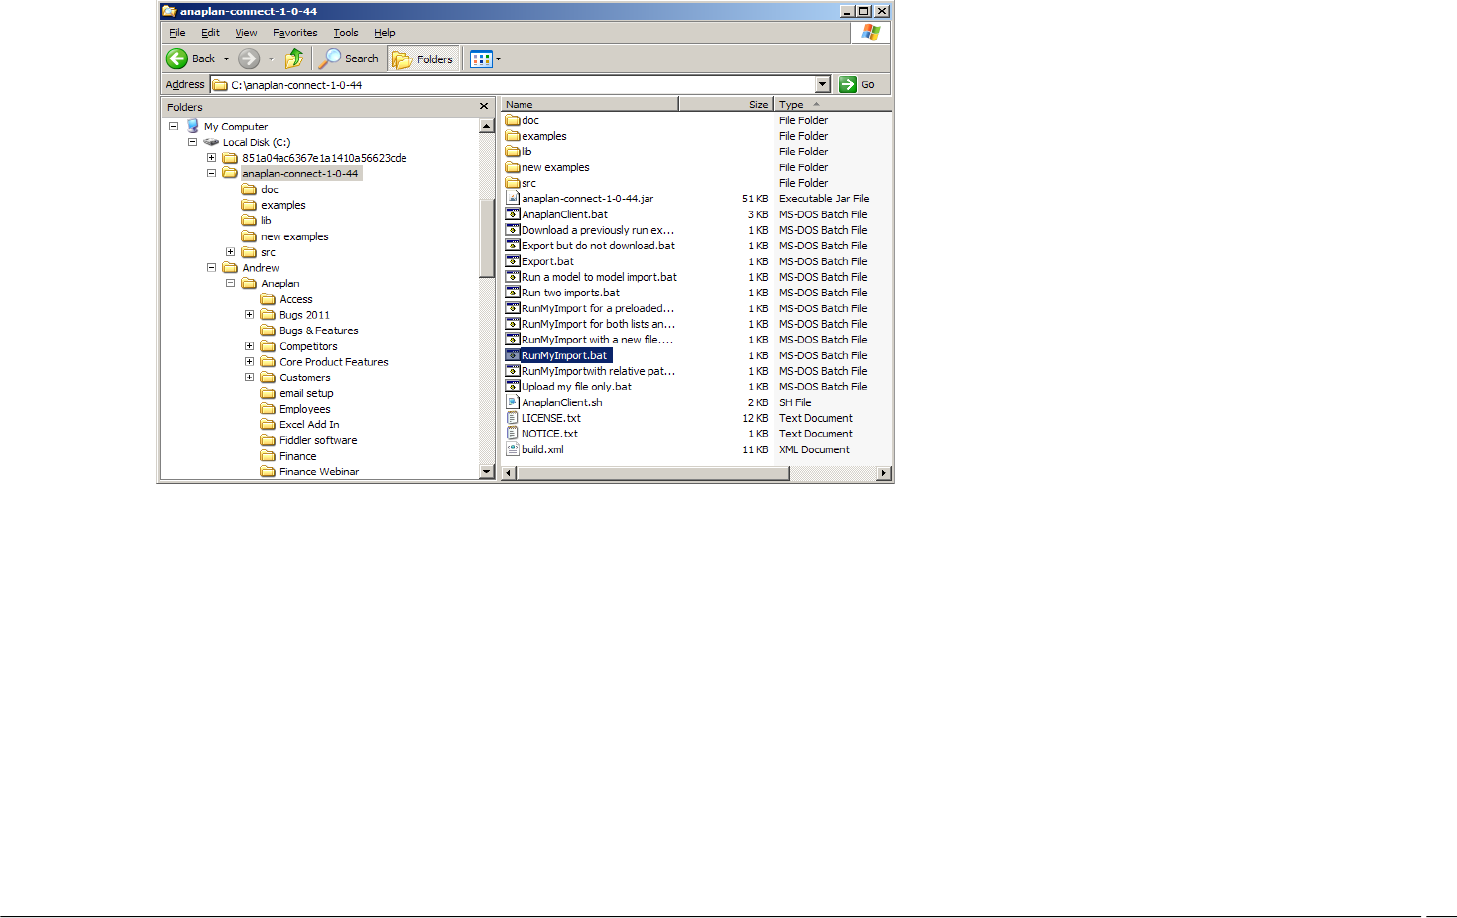The height and width of the screenshot is (918, 1457).
Task: Select the AnaplanClient.sh file icon
Action: tap(513, 402)
